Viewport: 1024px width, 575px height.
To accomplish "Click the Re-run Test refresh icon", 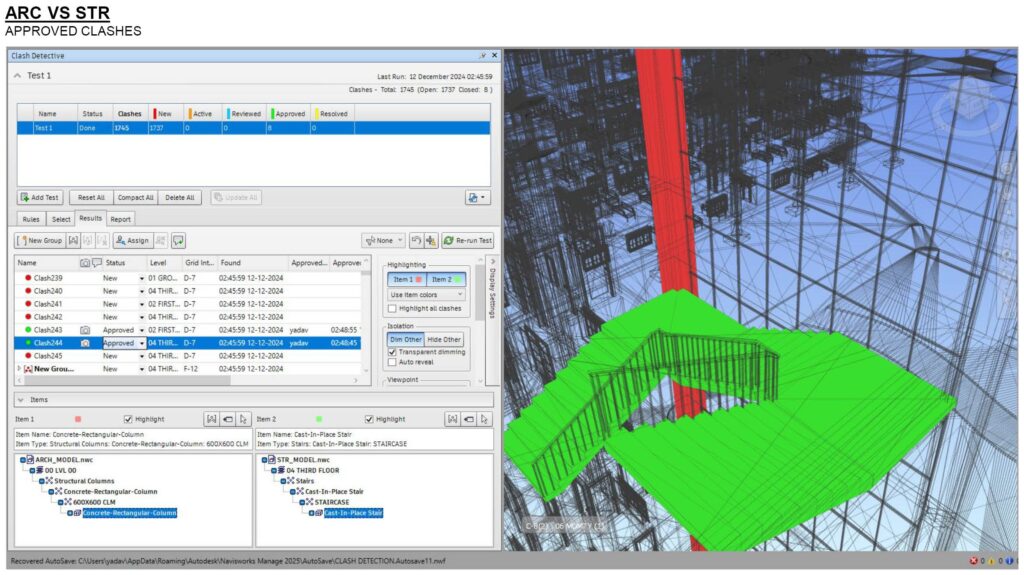I will pos(449,241).
